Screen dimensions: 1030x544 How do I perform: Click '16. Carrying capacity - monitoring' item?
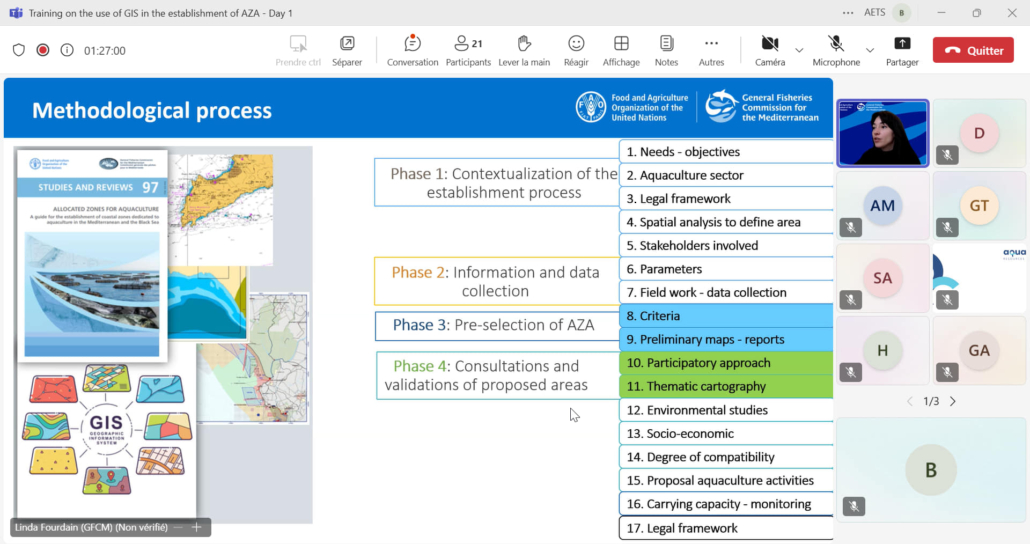tap(726, 504)
